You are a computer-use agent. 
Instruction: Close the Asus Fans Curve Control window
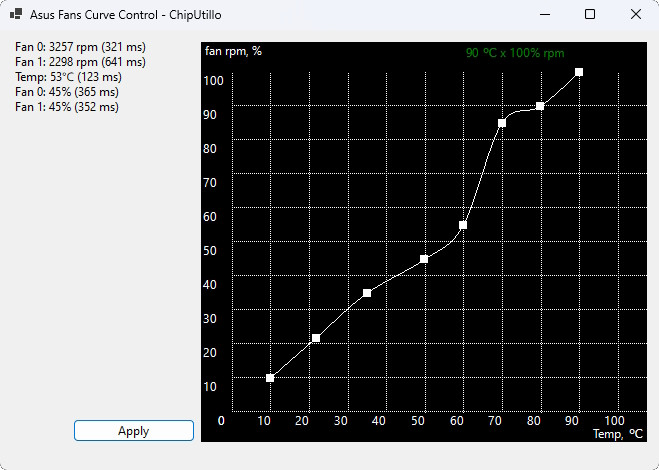tap(636, 14)
